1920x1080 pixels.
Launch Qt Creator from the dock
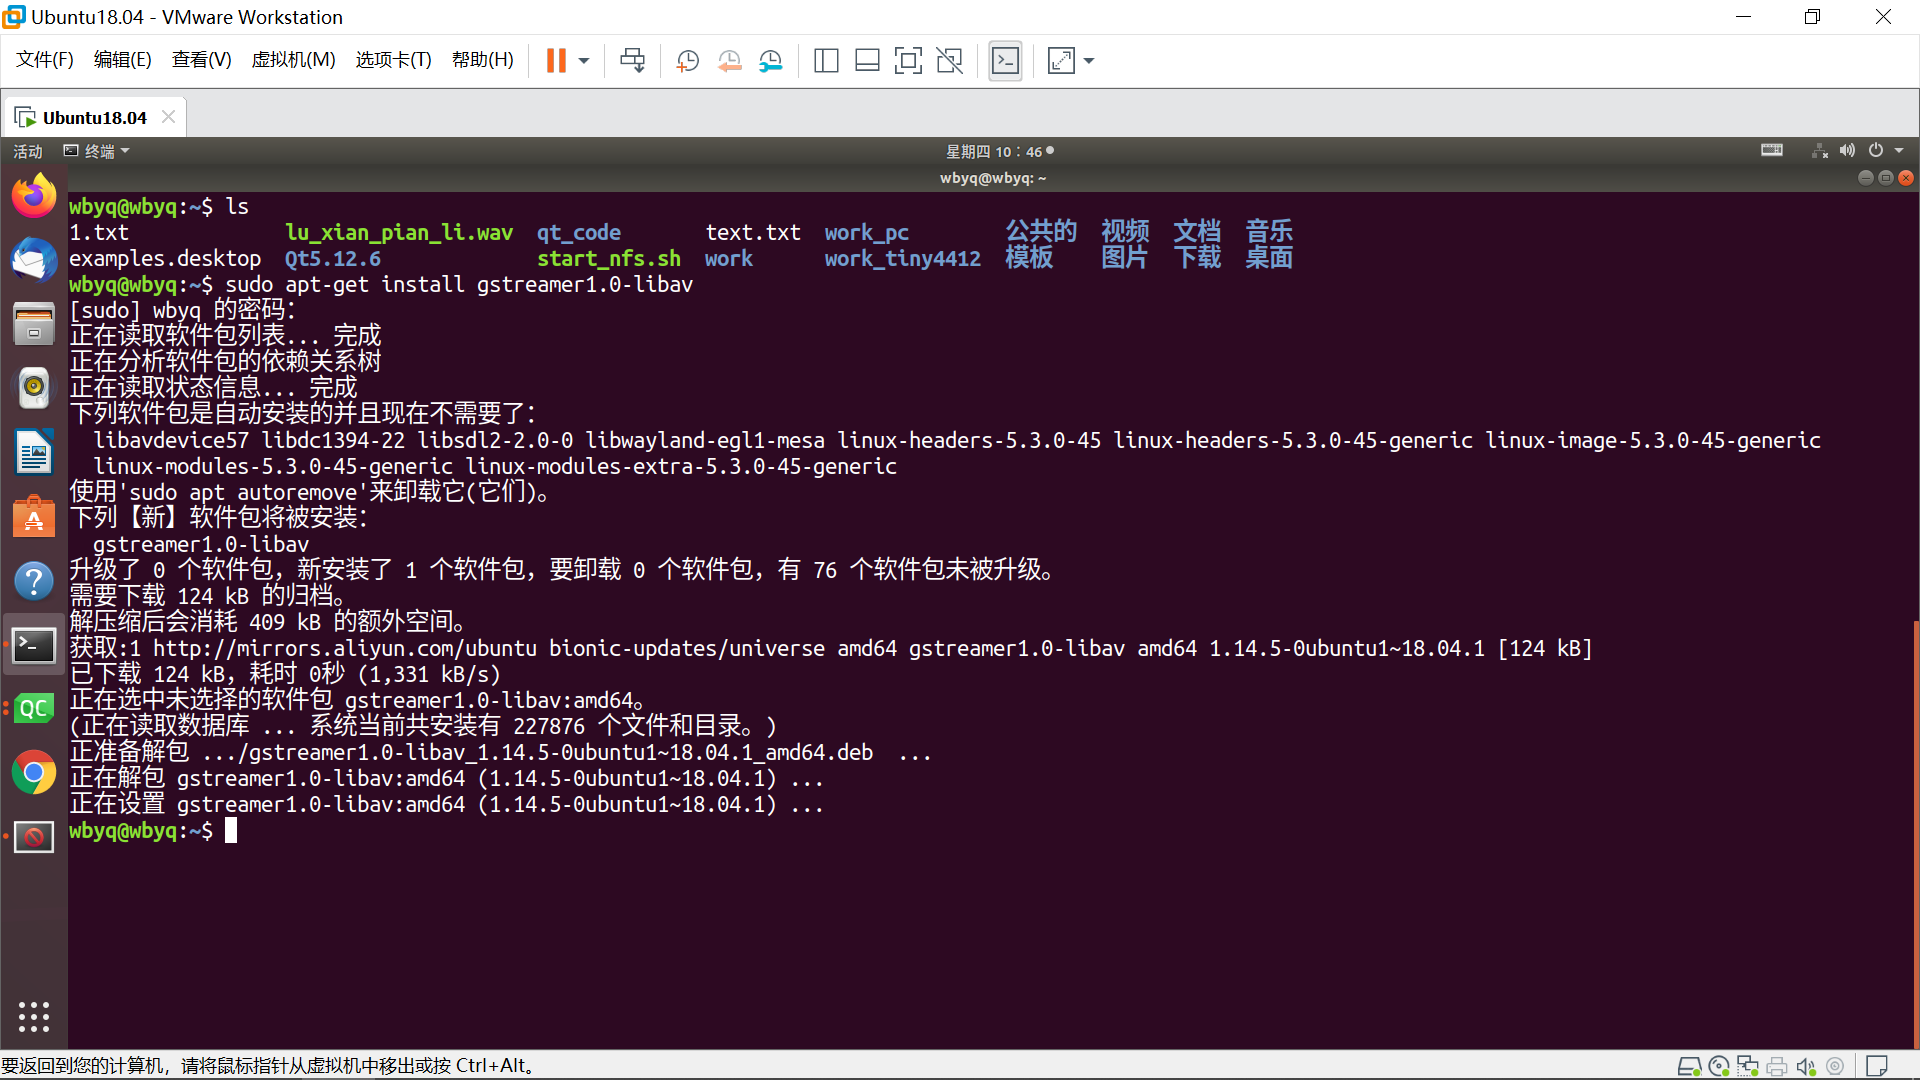click(x=33, y=709)
